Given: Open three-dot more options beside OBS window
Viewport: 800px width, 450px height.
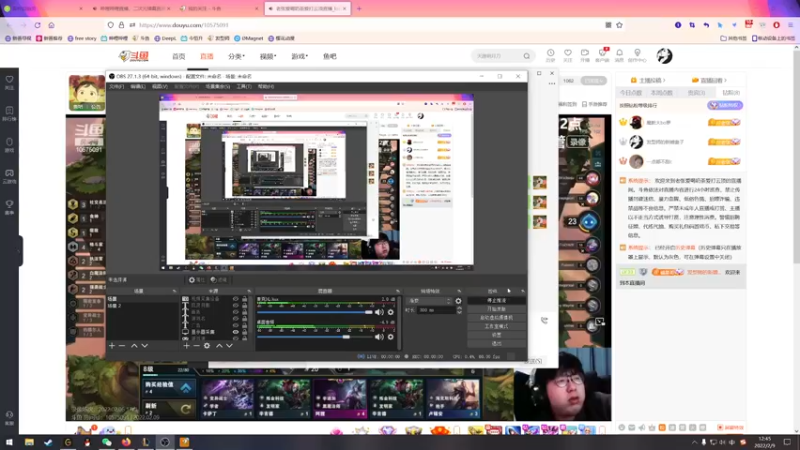Looking at the screenshot, I should point(552,84).
